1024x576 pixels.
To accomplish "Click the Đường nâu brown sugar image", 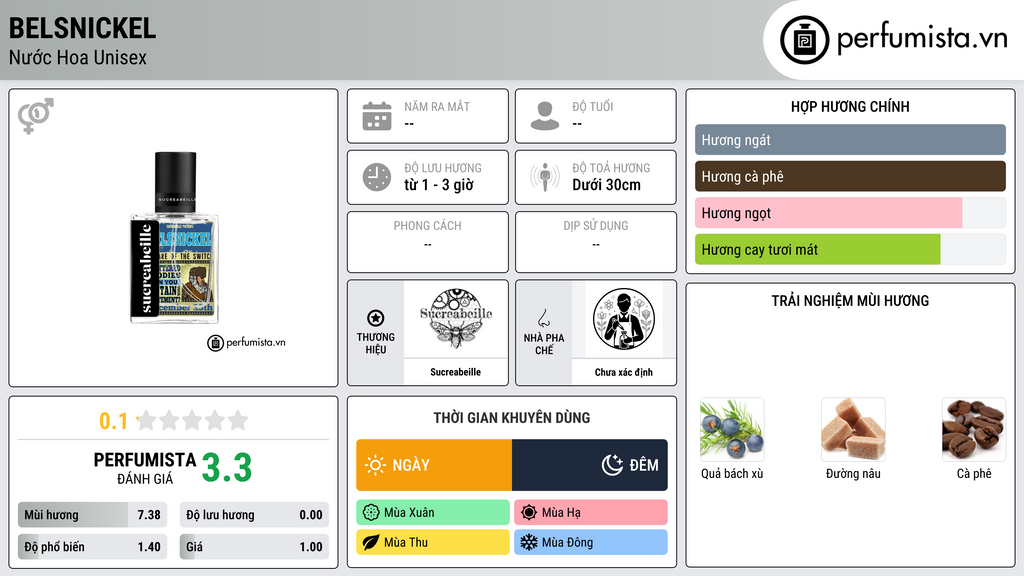I will tap(853, 430).
